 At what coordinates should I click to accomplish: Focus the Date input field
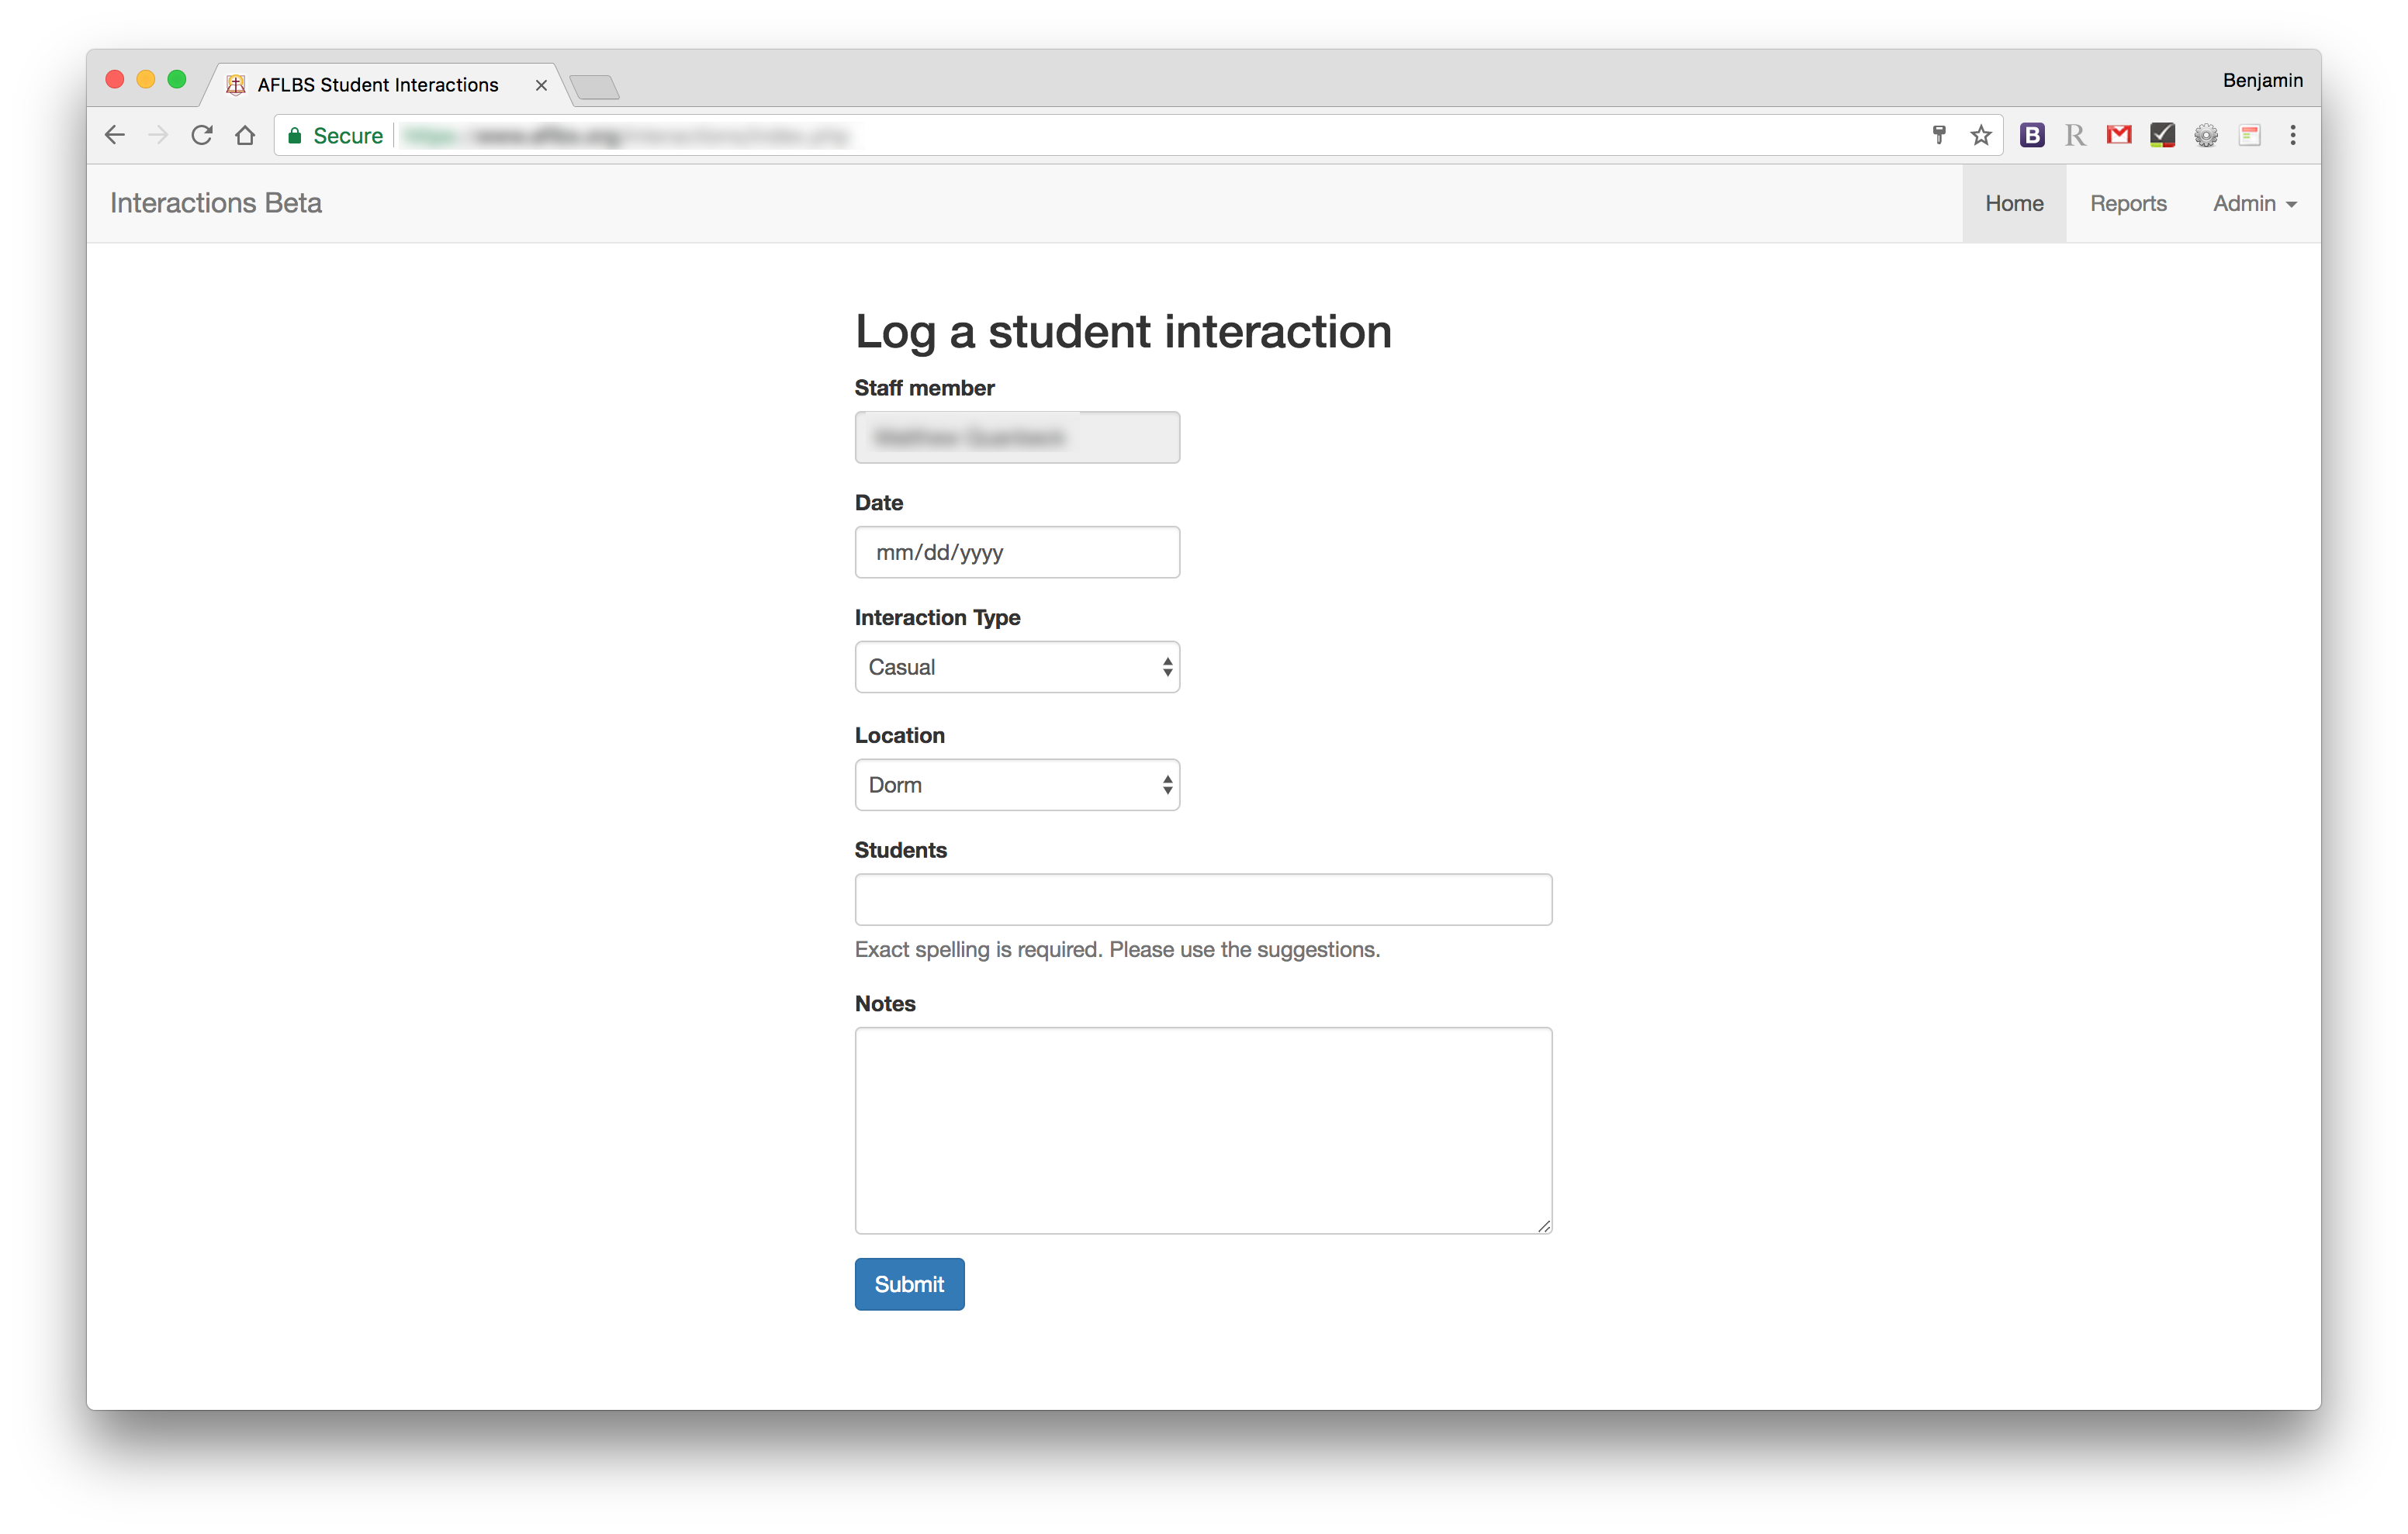(x=1017, y=552)
